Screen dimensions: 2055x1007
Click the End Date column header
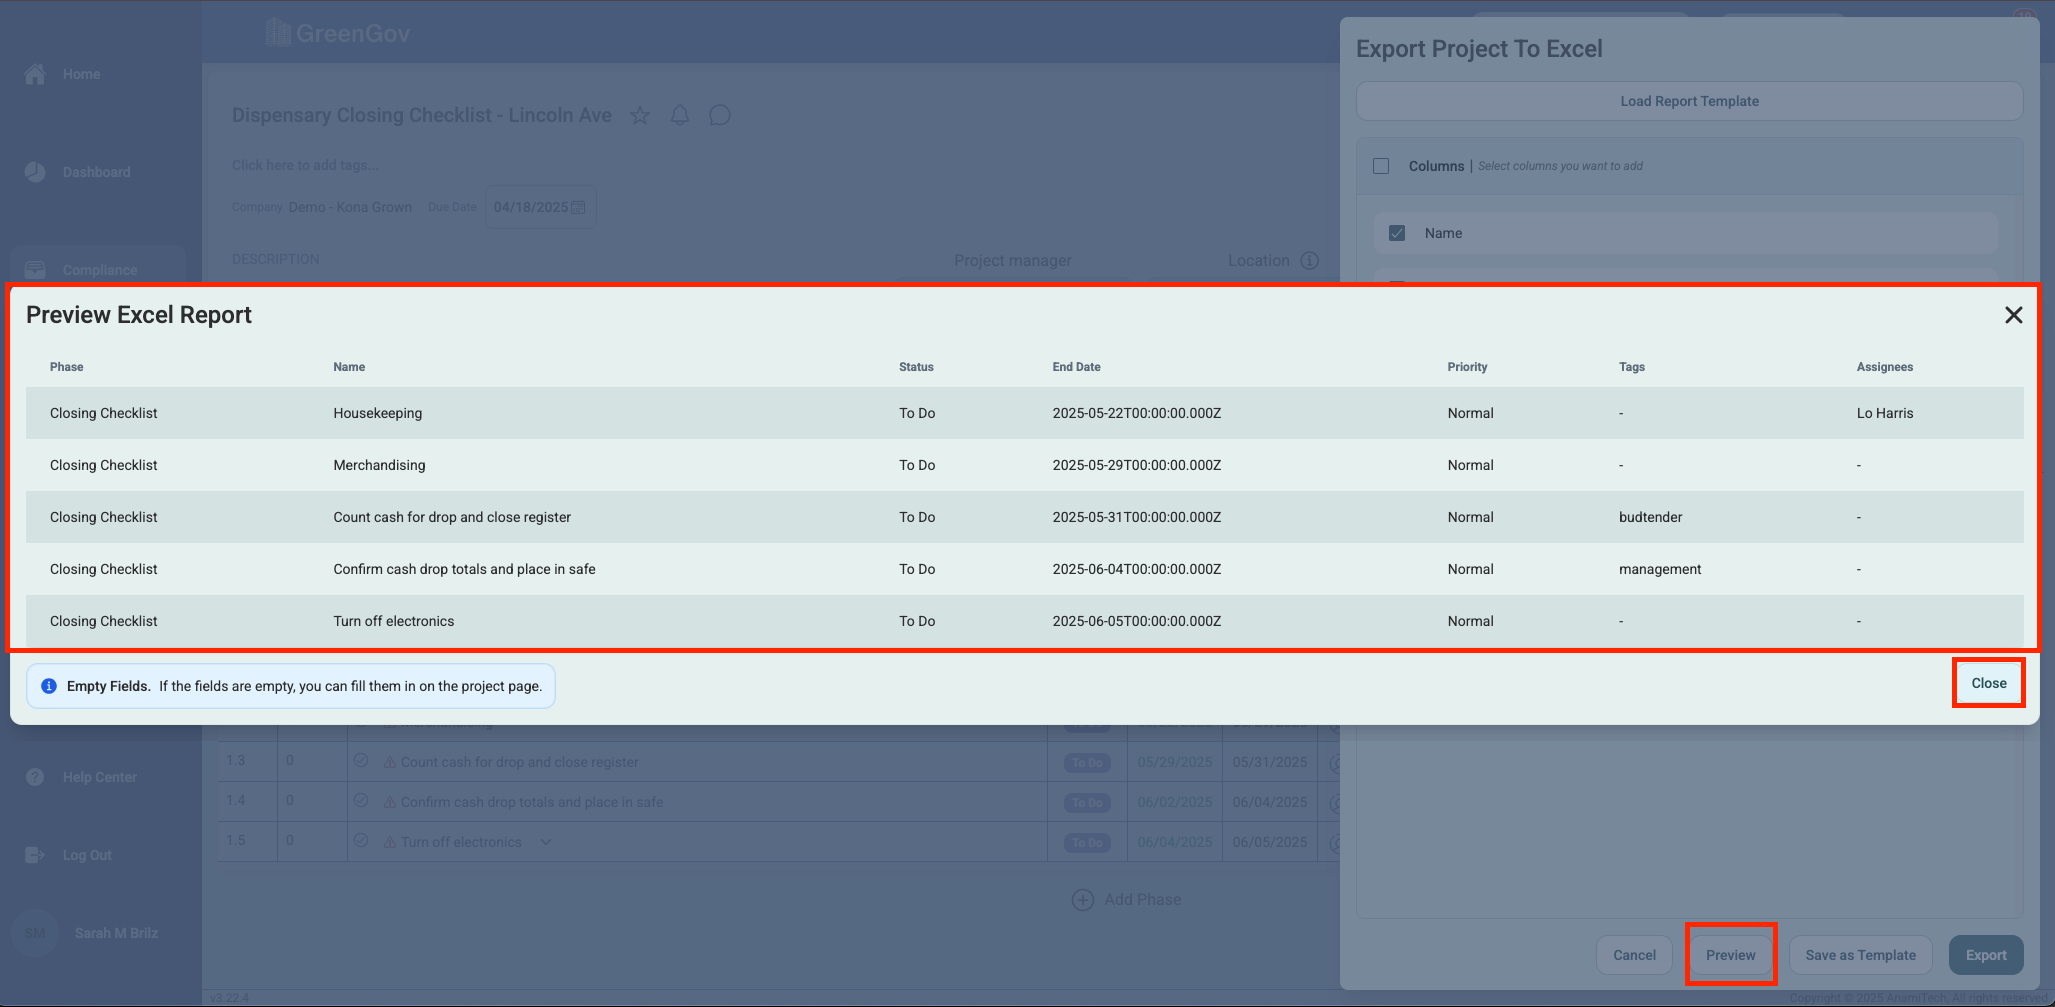click(1076, 367)
